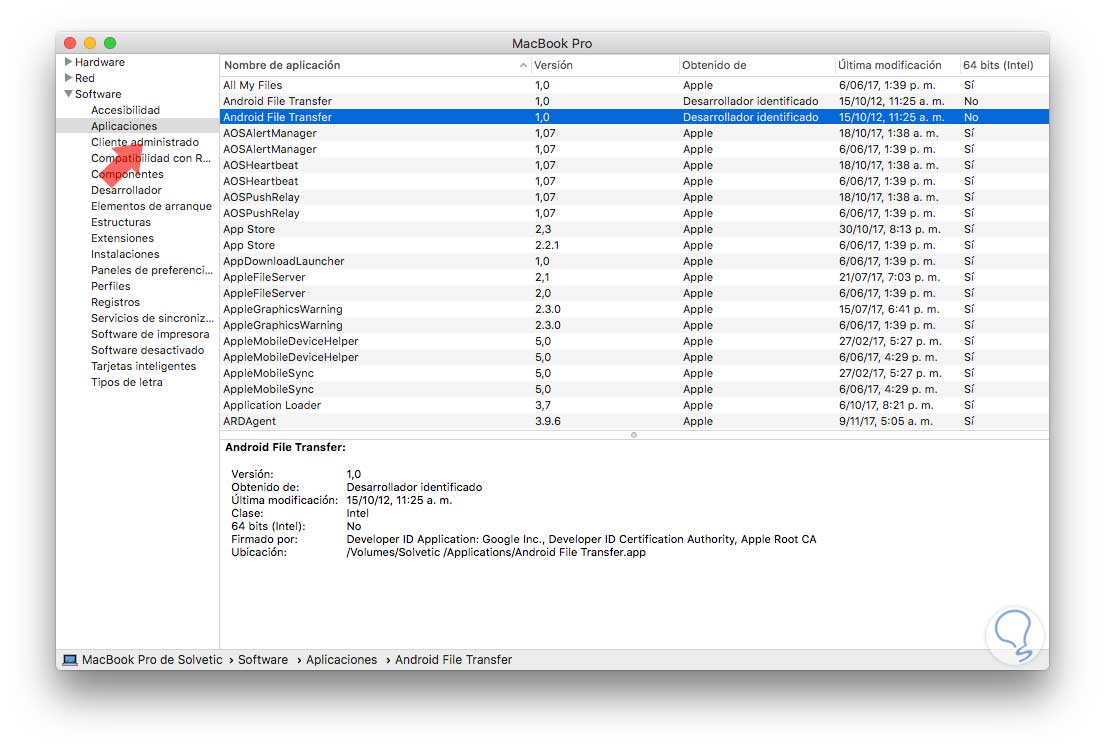Click the Software label in sidebar tree
This screenshot has width=1105, height=750.
coord(98,94)
